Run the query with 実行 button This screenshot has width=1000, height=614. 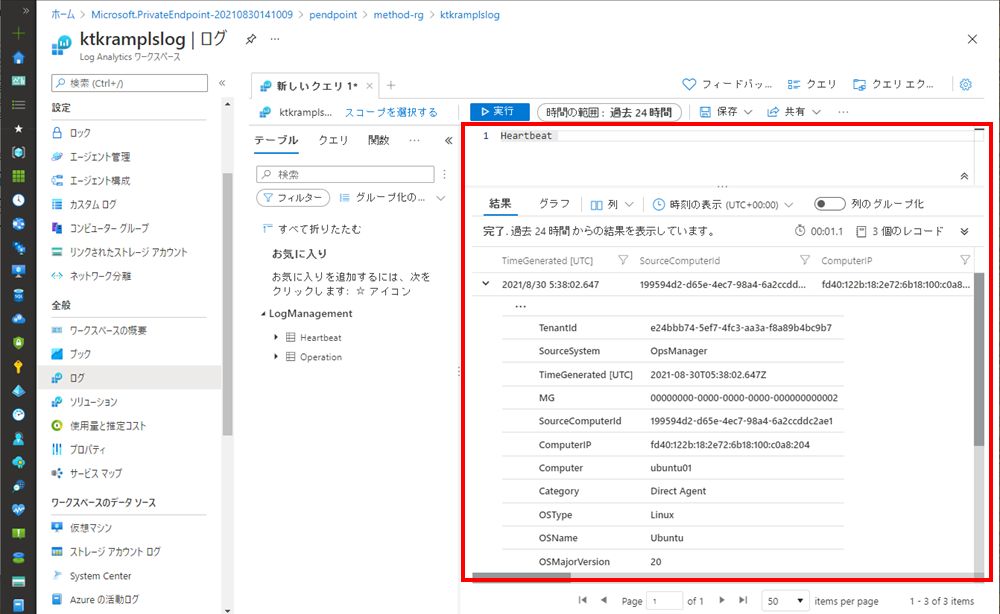499,112
